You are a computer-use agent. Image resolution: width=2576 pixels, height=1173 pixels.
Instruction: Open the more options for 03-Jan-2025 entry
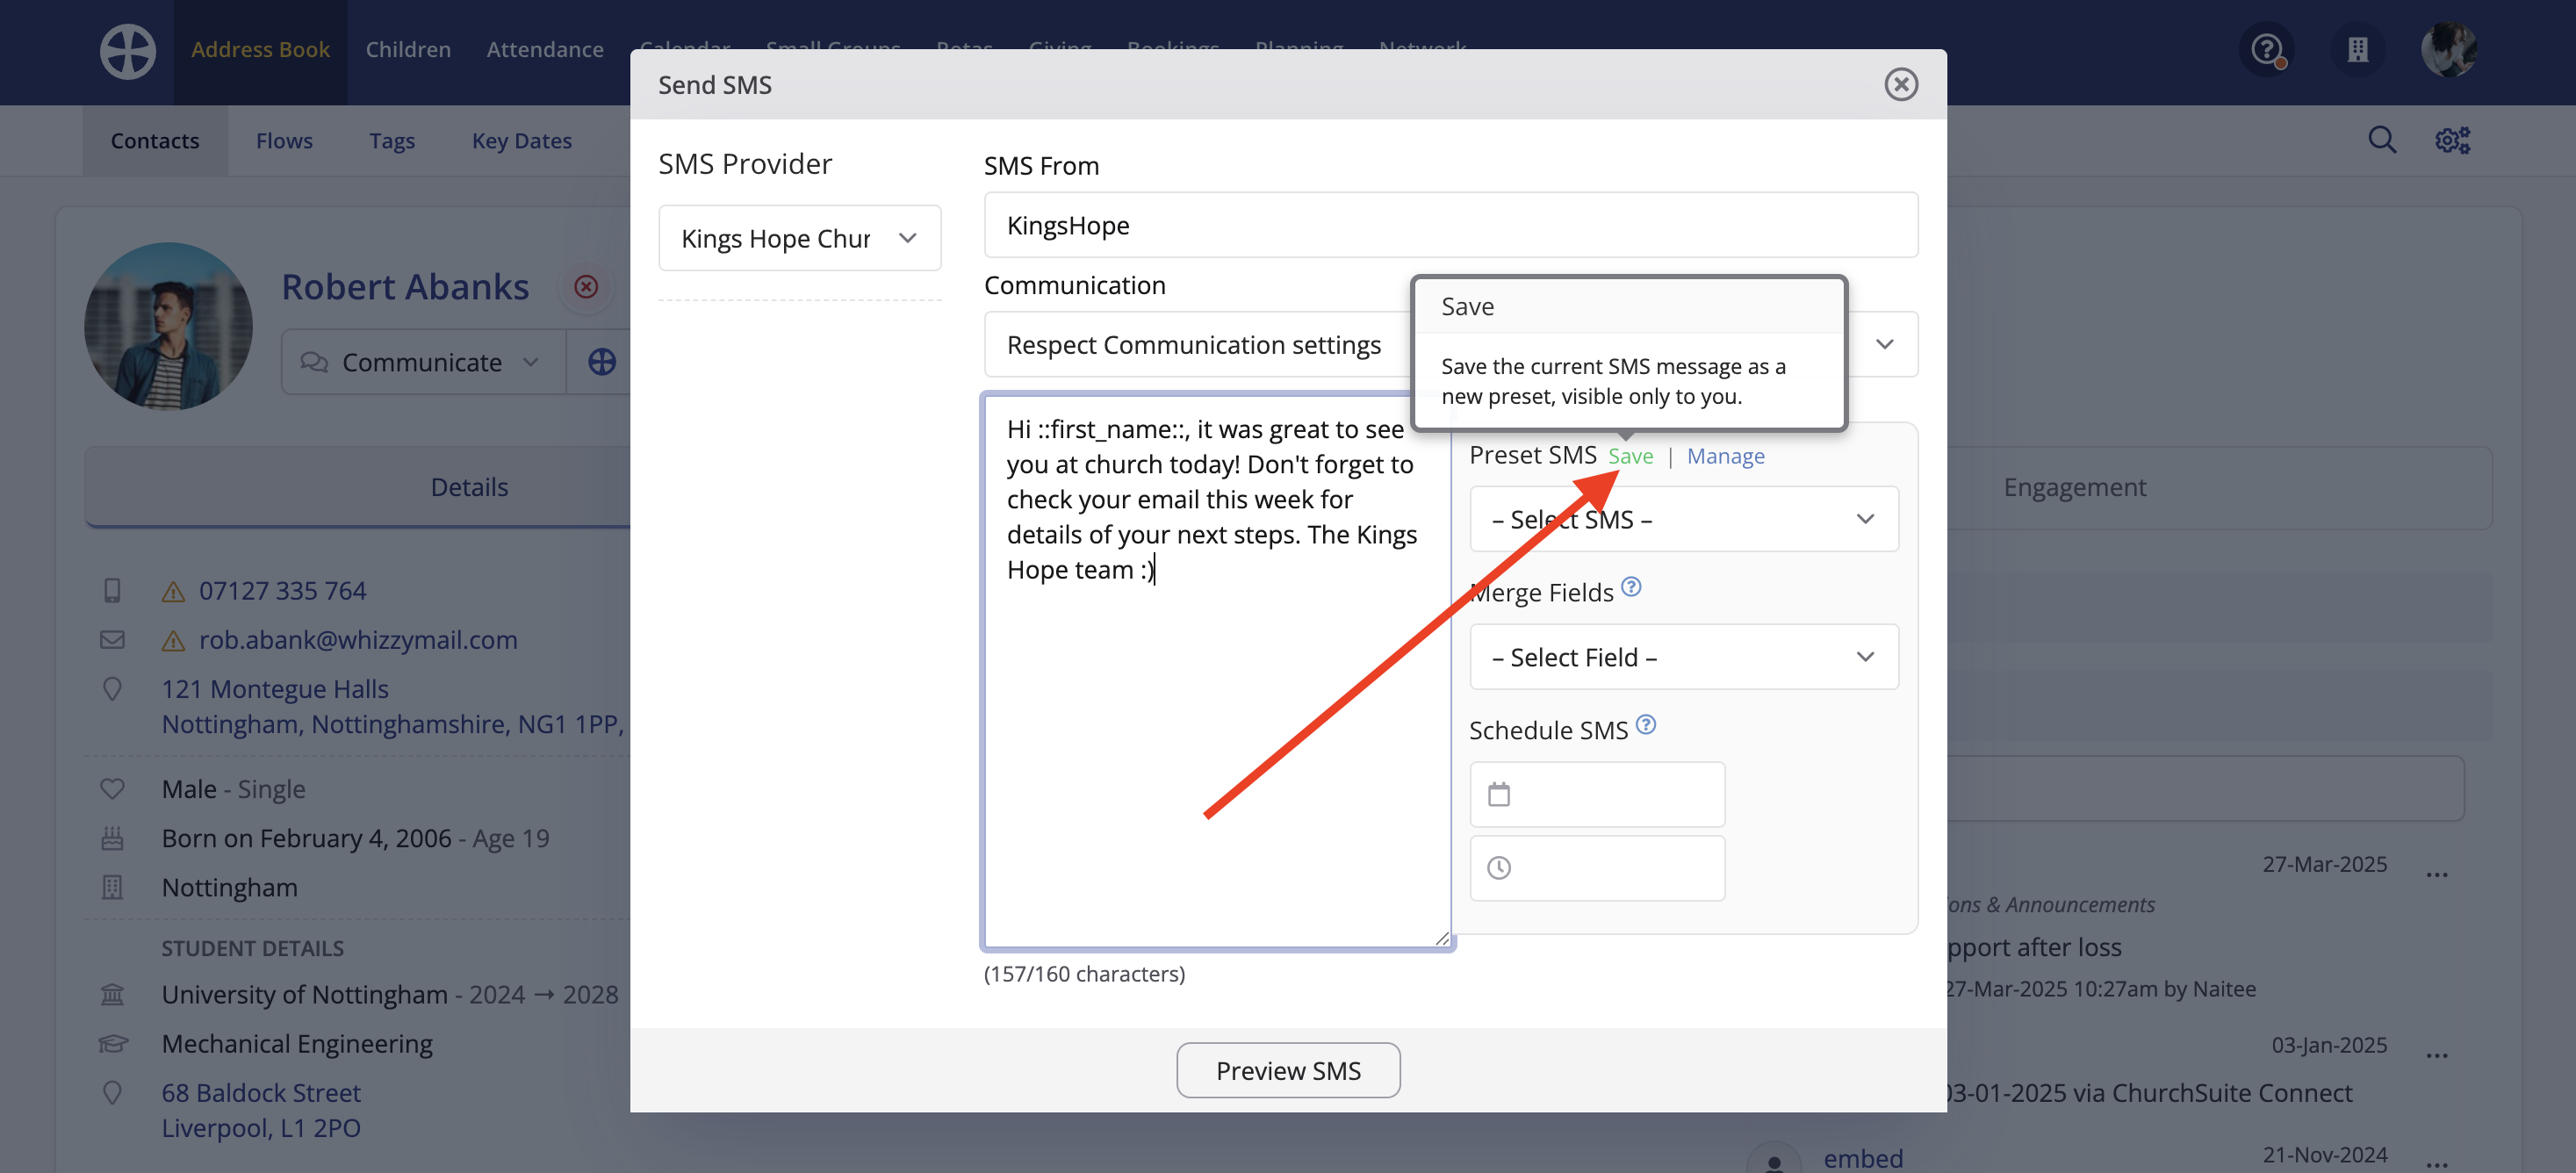(2437, 1056)
